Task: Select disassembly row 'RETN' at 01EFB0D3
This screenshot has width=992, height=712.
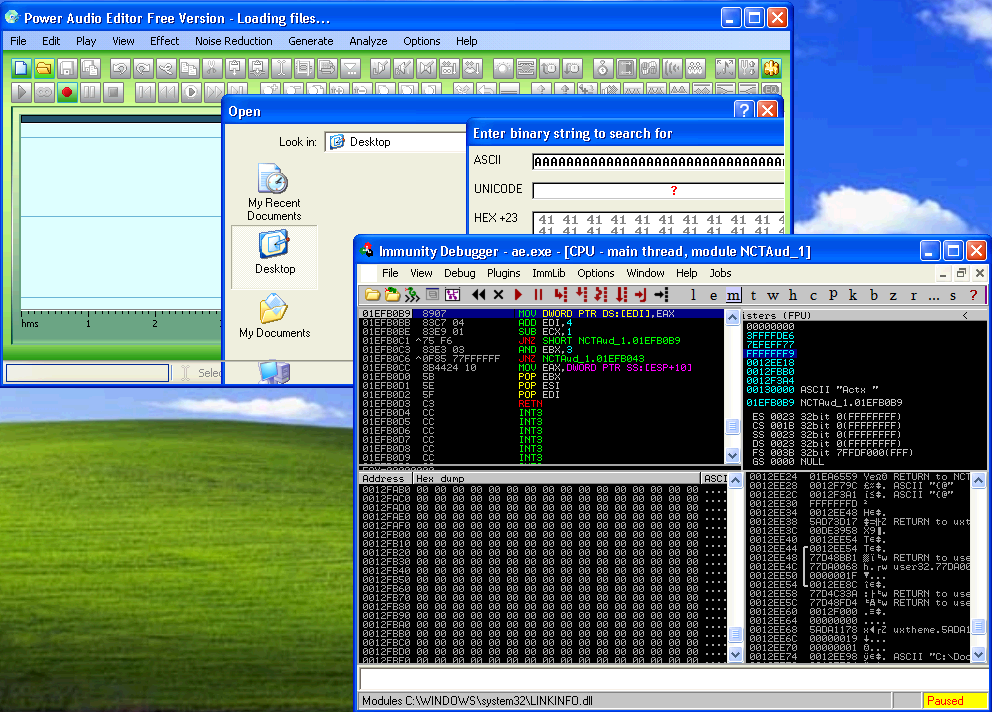Action: point(542,404)
